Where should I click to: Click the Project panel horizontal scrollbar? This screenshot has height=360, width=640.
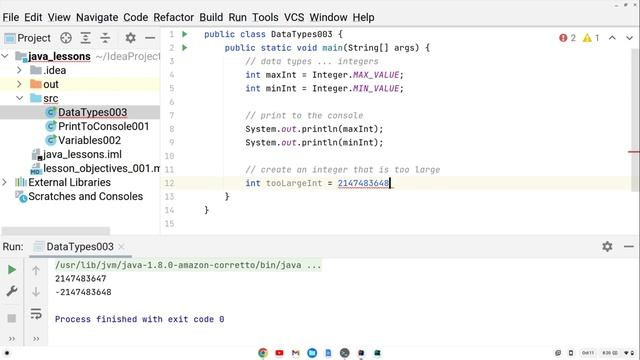pyautogui.click(x=56, y=231)
